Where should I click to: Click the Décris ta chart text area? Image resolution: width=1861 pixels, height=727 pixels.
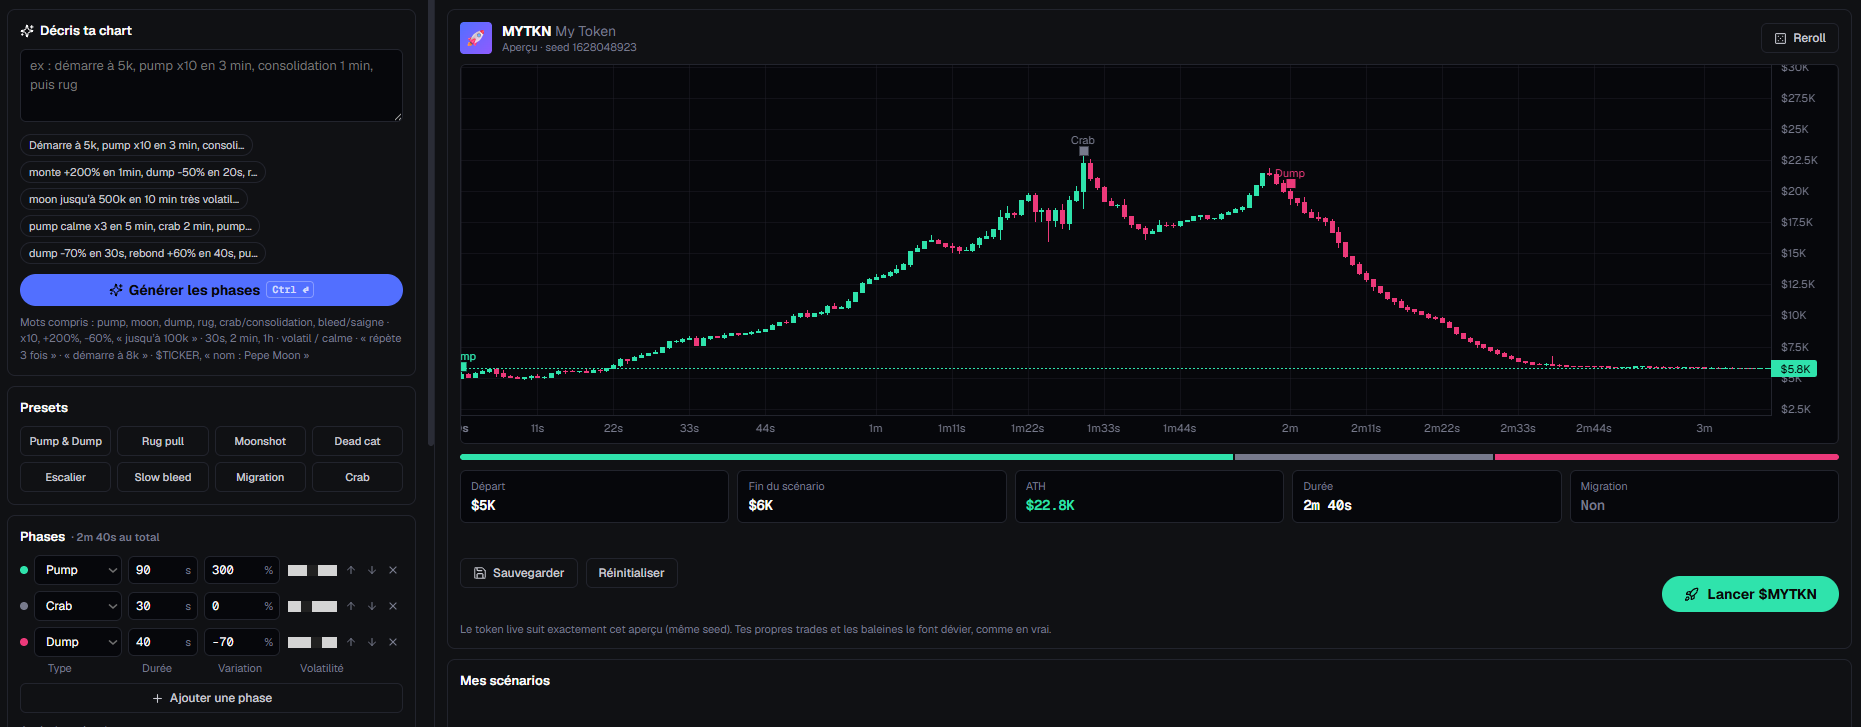(211, 86)
